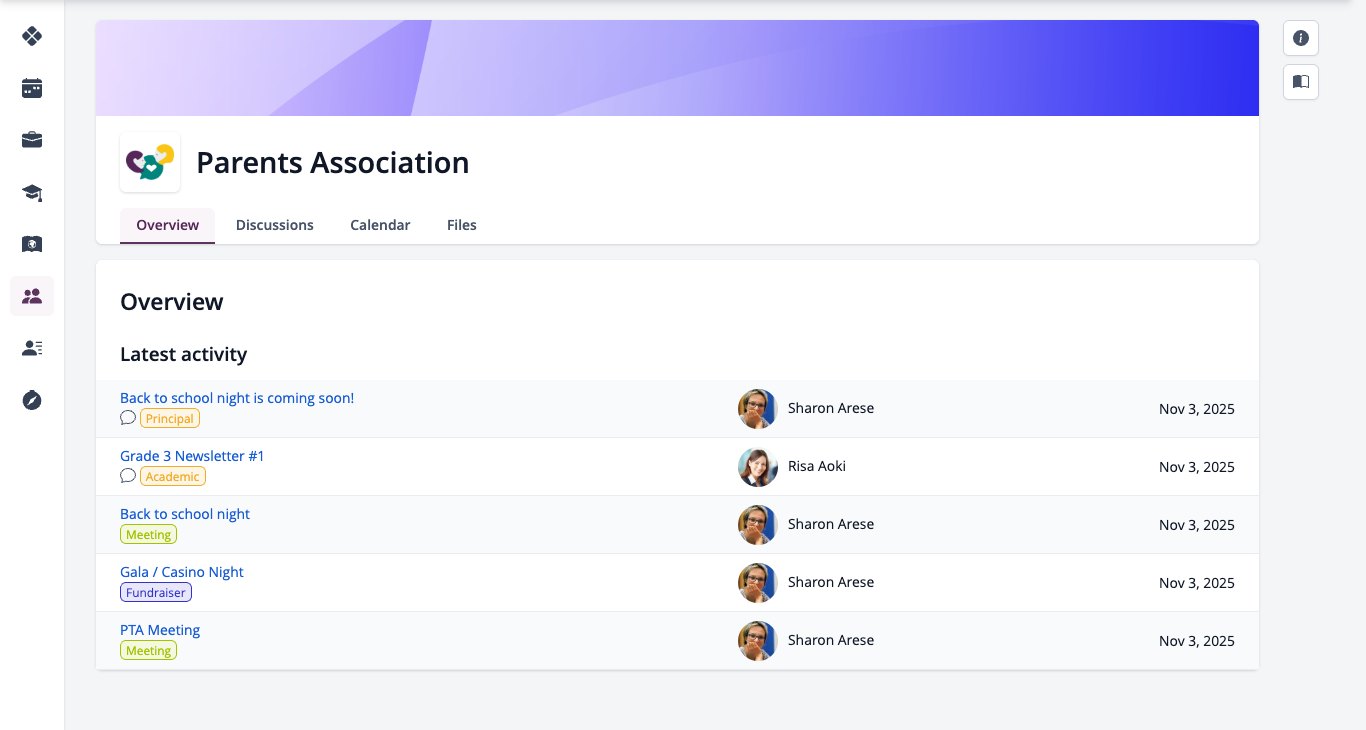The width and height of the screenshot is (1366, 730).
Task: Select the groups people icon in sidebar
Action: (32, 296)
